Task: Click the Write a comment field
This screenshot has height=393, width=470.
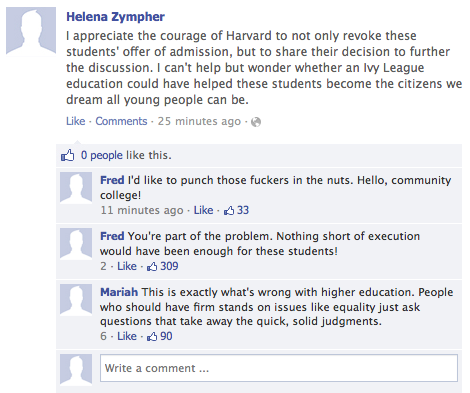Action: 279,368
